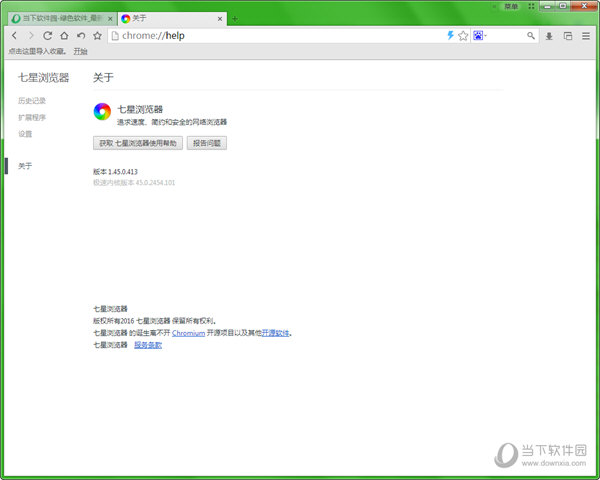Click the 报告问题 button
The height and width of the screenshot is (480, 600).
pos(207,143)
